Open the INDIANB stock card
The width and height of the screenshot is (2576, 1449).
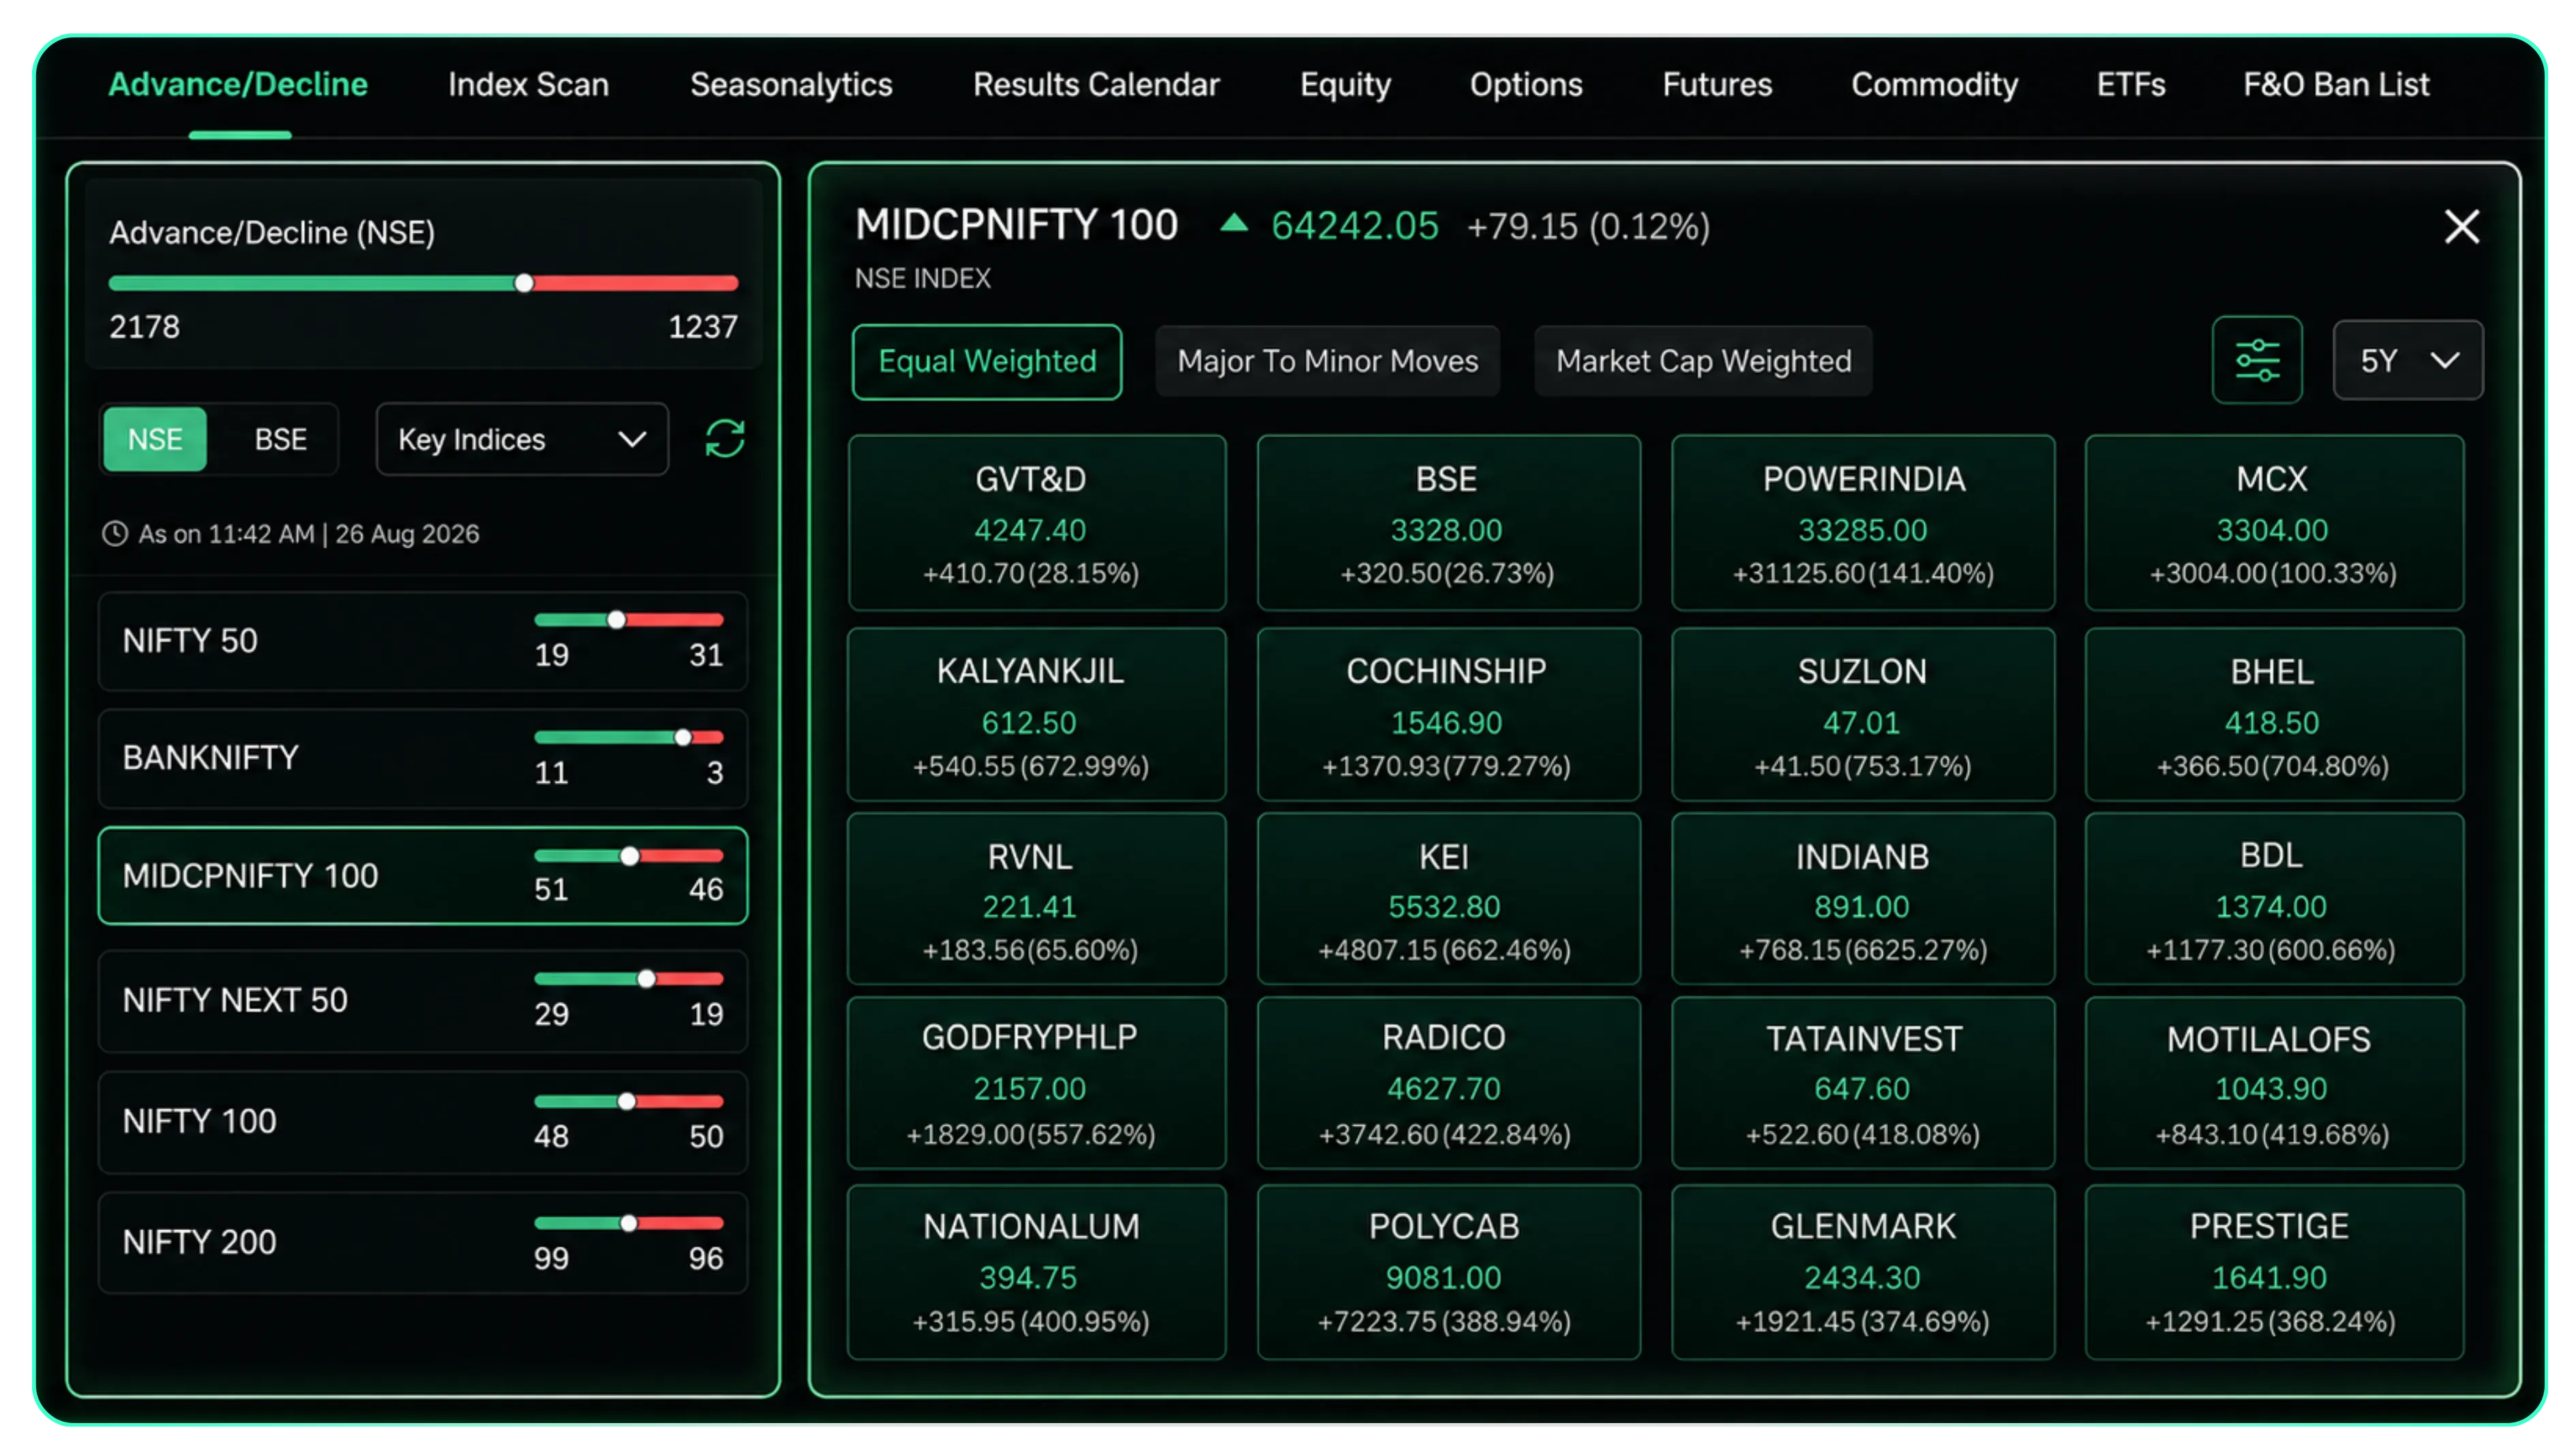(x=1863, y=898)
